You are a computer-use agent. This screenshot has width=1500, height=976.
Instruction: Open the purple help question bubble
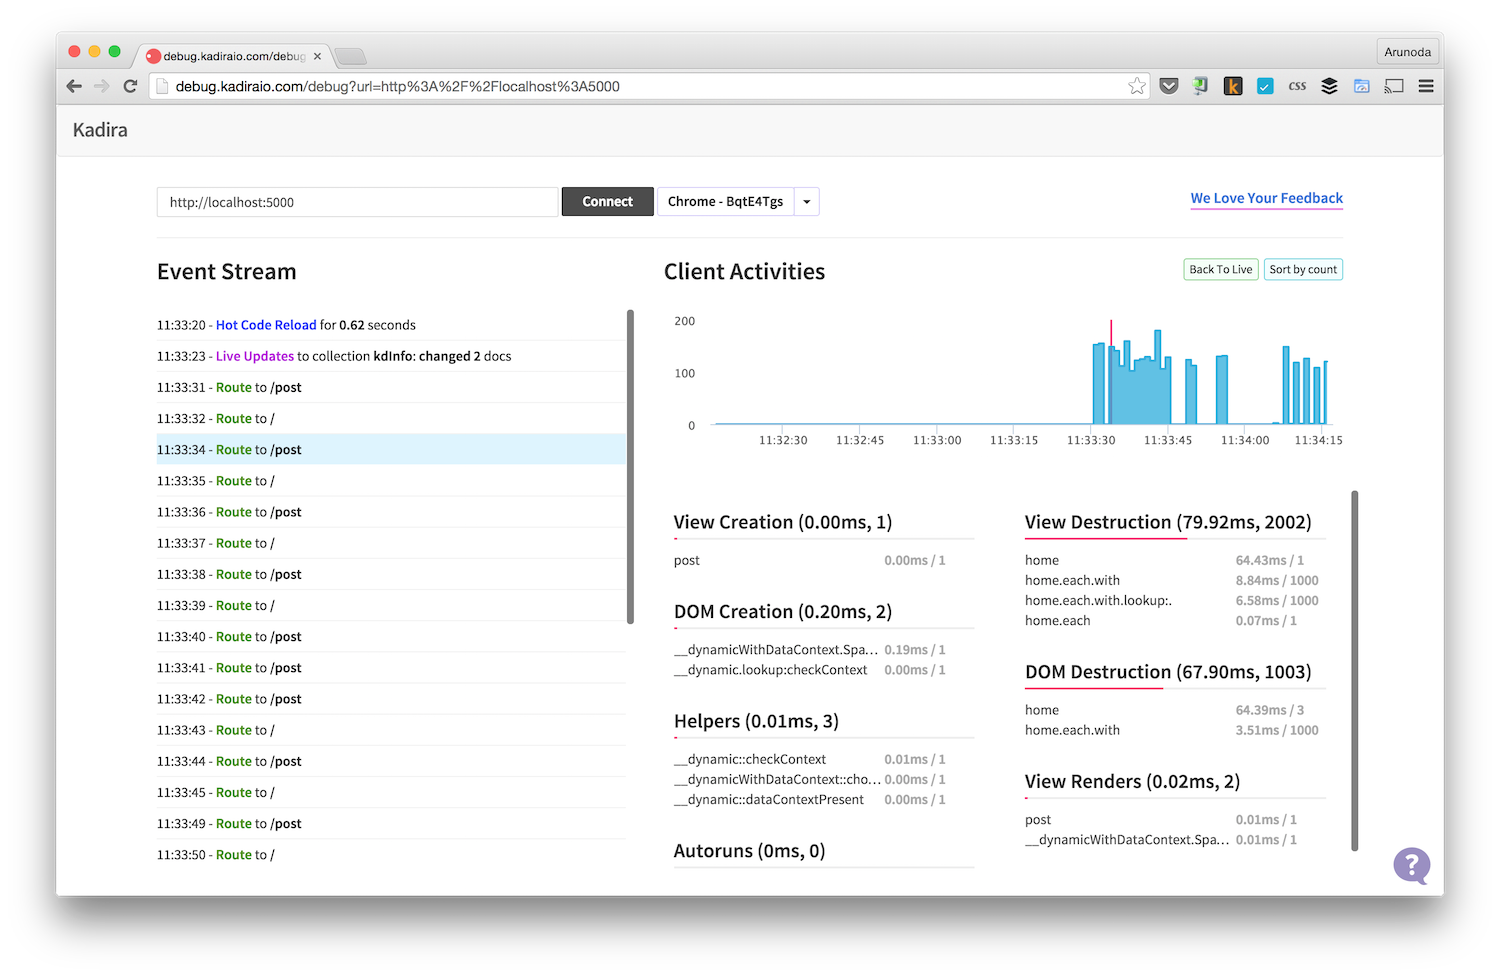pyautogui.click(x=1412, y=866)
